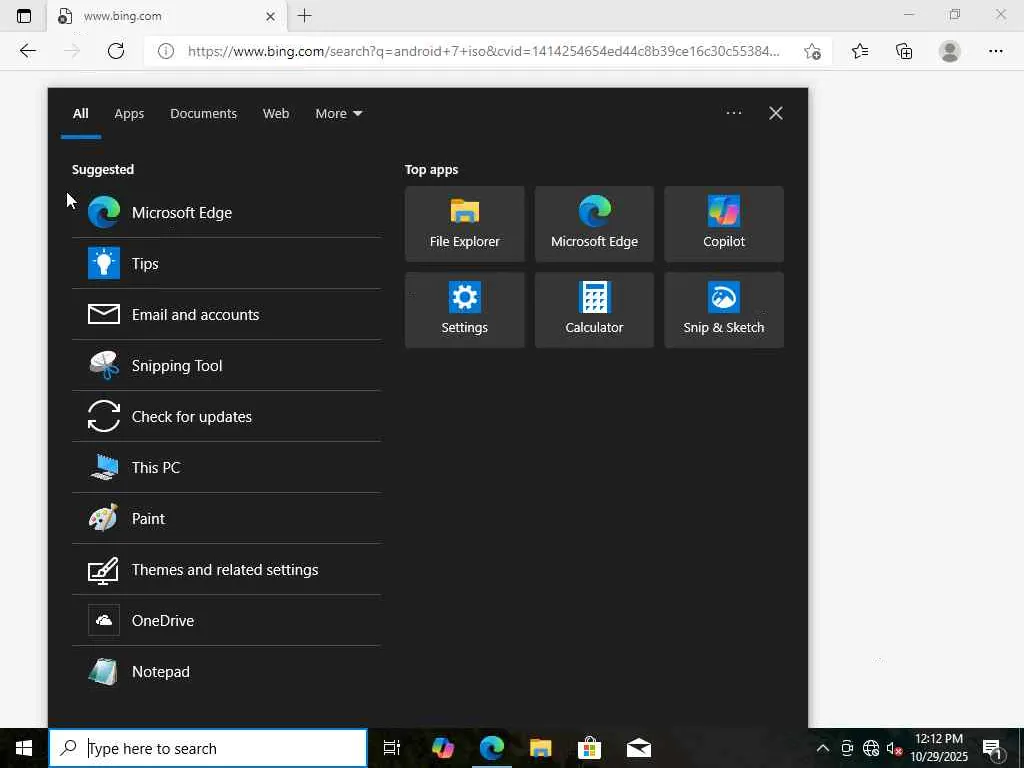Screen dimensions: 1024x768
Task: Open Themes and related settings
Action: tap(226, 569)
